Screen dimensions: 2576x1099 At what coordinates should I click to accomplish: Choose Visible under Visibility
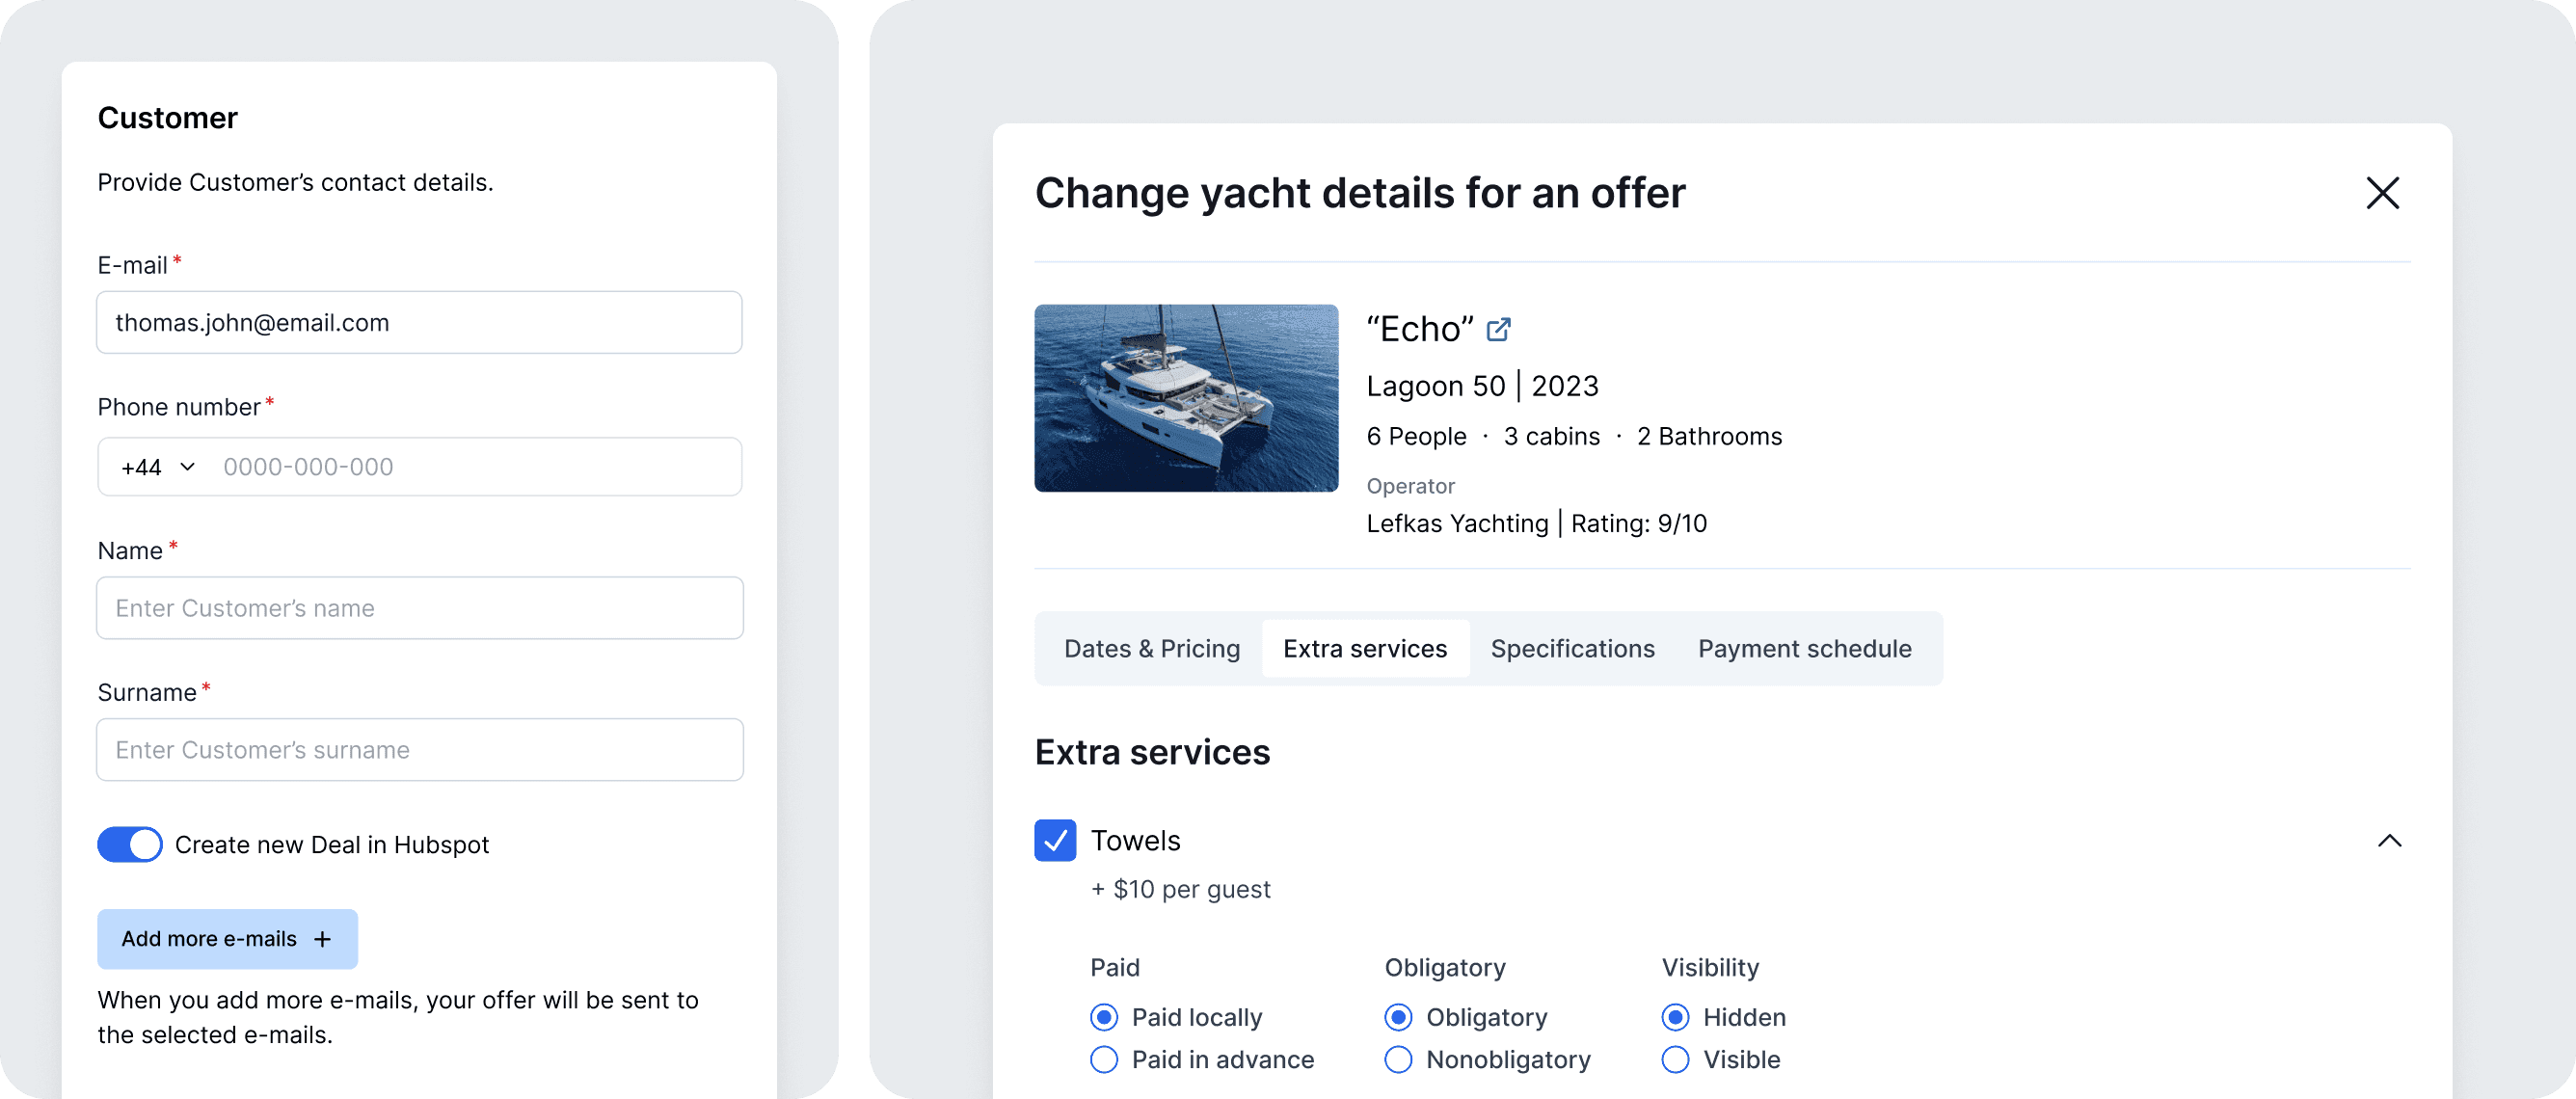[1675, 1059]
